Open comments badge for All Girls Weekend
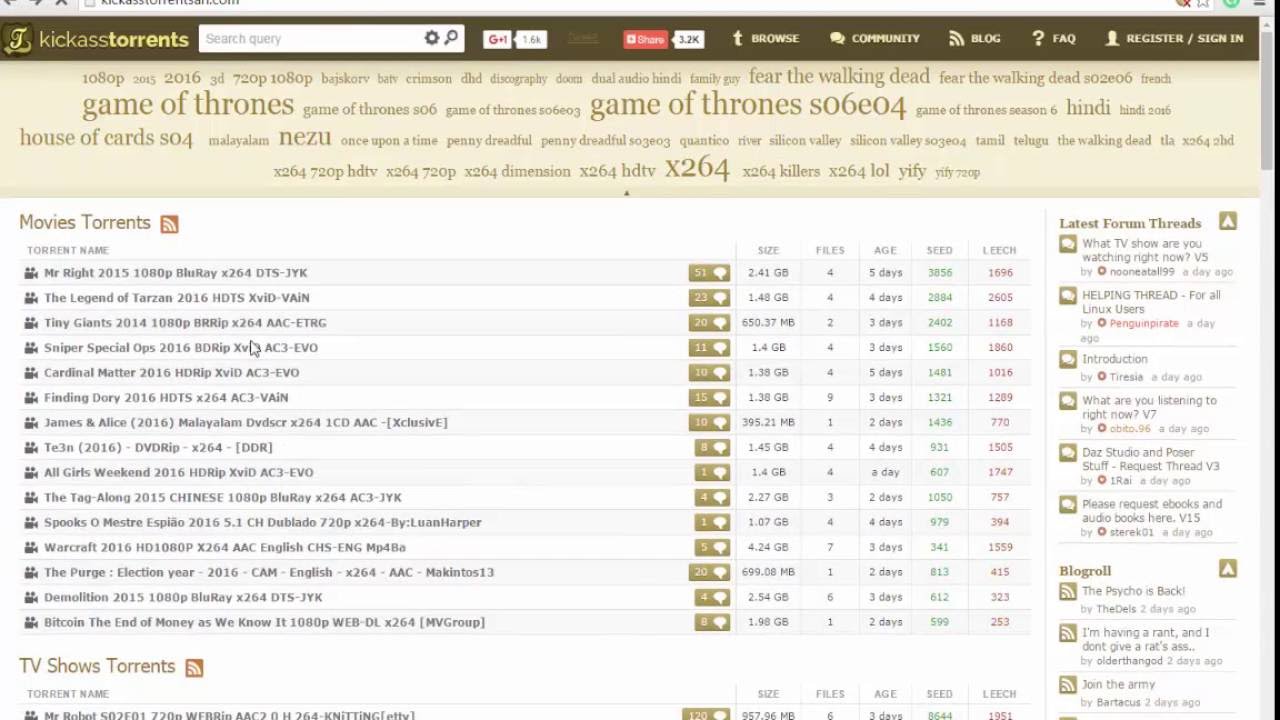The image size is (1280, 720). [x=712, y=472]
